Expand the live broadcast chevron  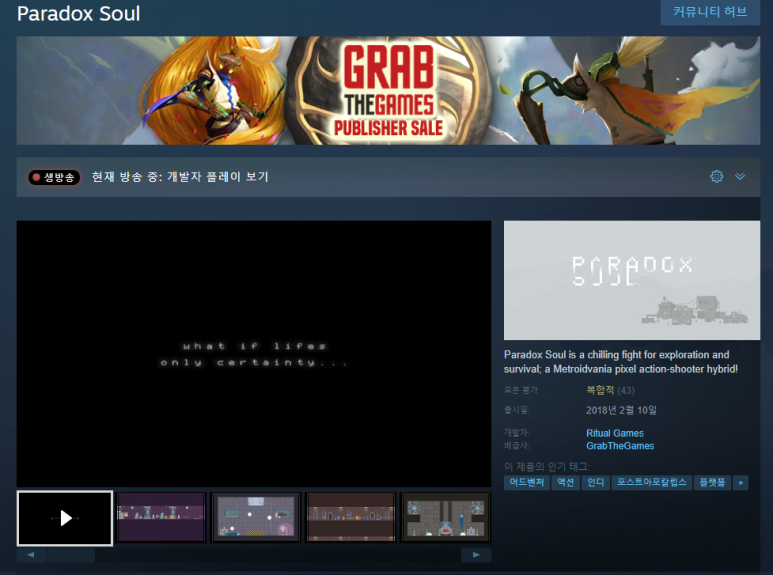point(740,177)
